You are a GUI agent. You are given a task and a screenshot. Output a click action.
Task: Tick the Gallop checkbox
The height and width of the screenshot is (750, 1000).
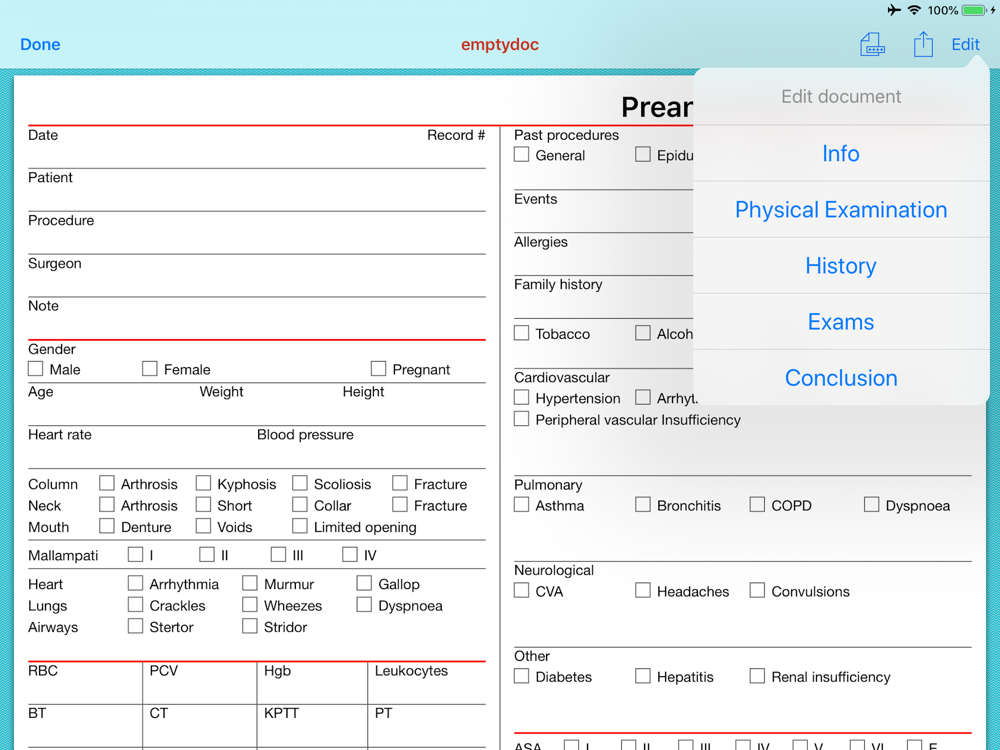coord(364,583)
